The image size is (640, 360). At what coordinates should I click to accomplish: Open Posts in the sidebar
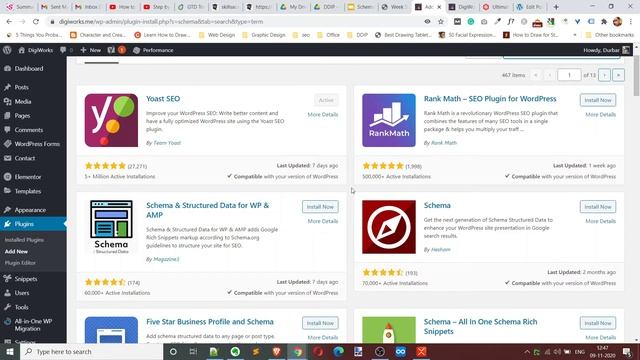click(x=21, y=87)
